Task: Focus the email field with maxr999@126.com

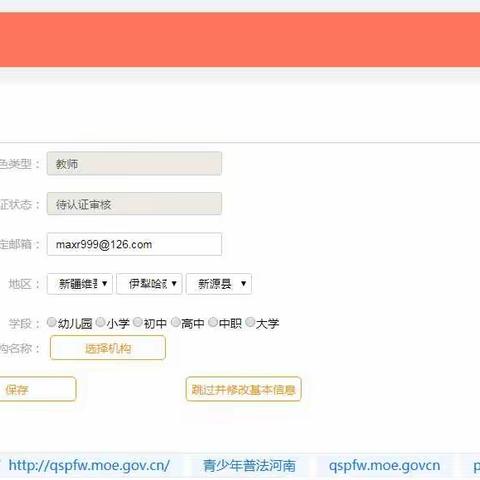Action: click(x=134, y=244)
